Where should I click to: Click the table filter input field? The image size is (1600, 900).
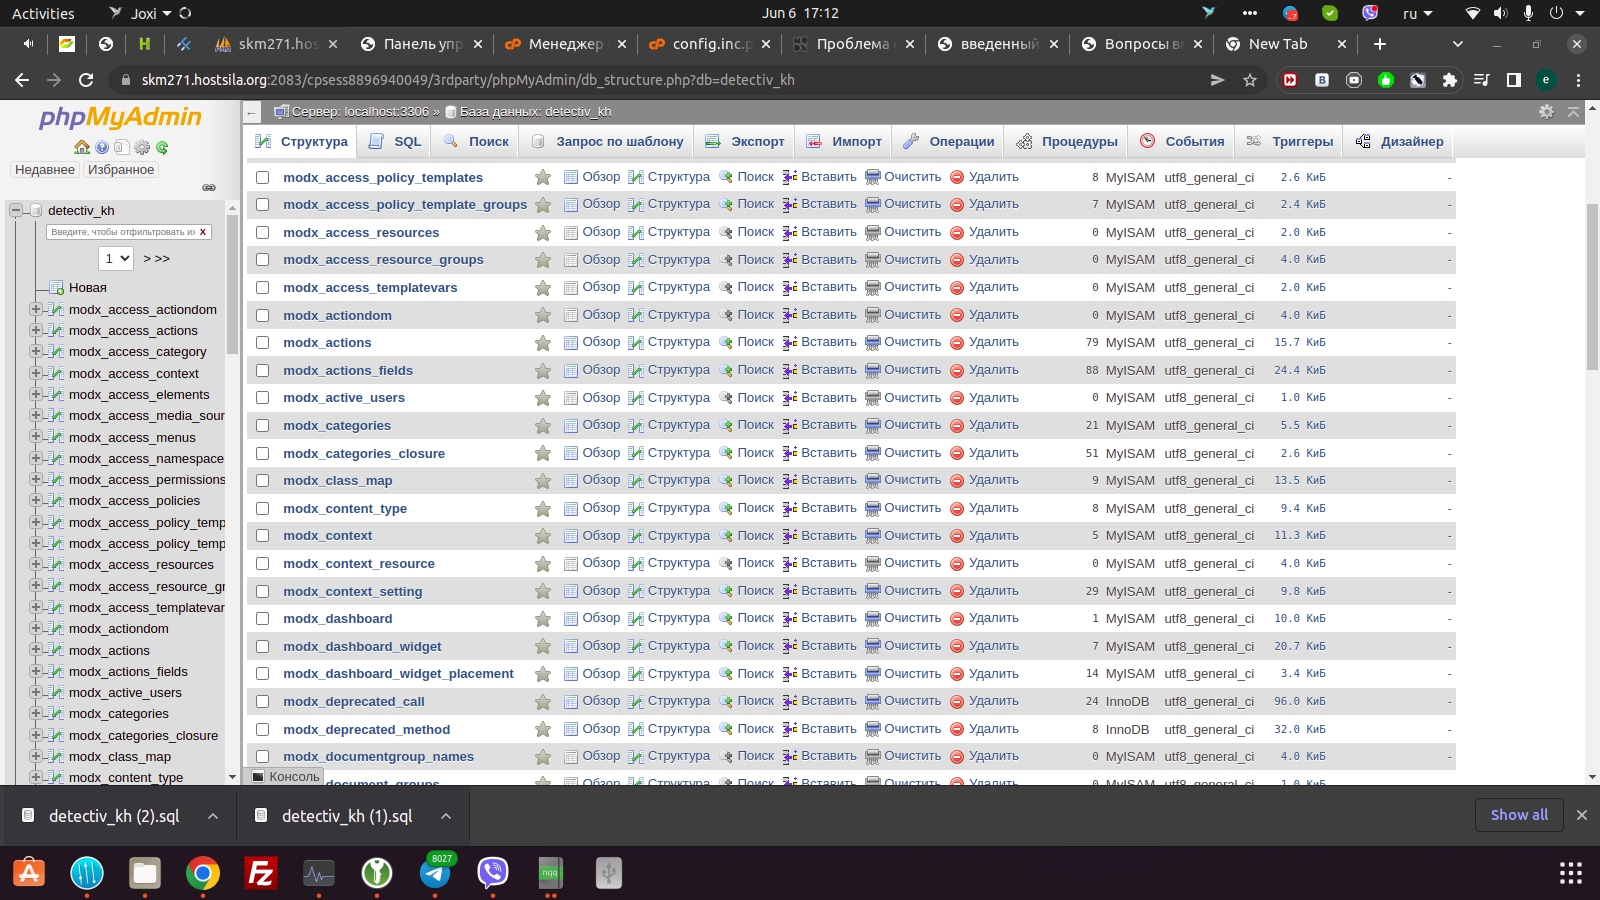tap(122, 232)
